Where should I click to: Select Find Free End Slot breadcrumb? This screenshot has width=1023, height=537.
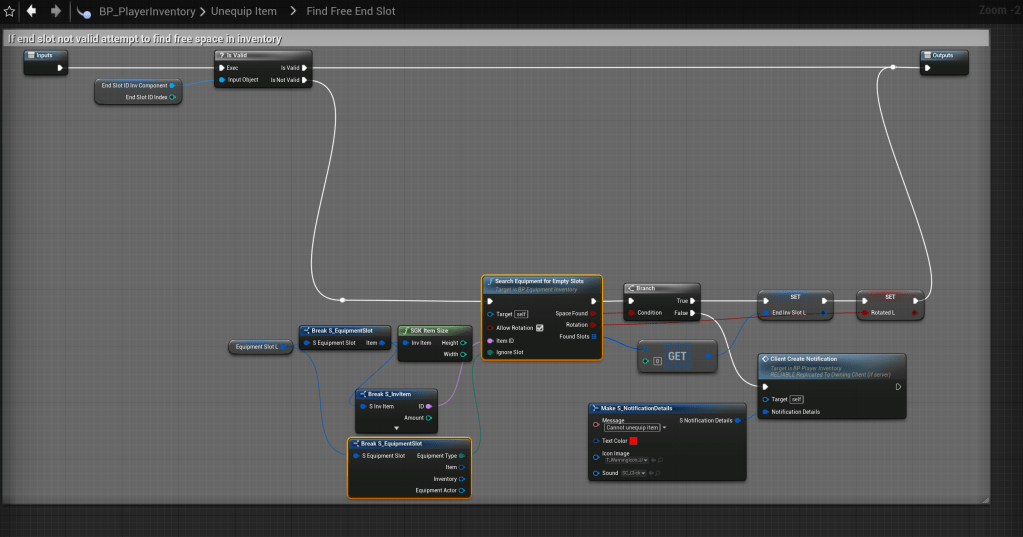[349, 11]
